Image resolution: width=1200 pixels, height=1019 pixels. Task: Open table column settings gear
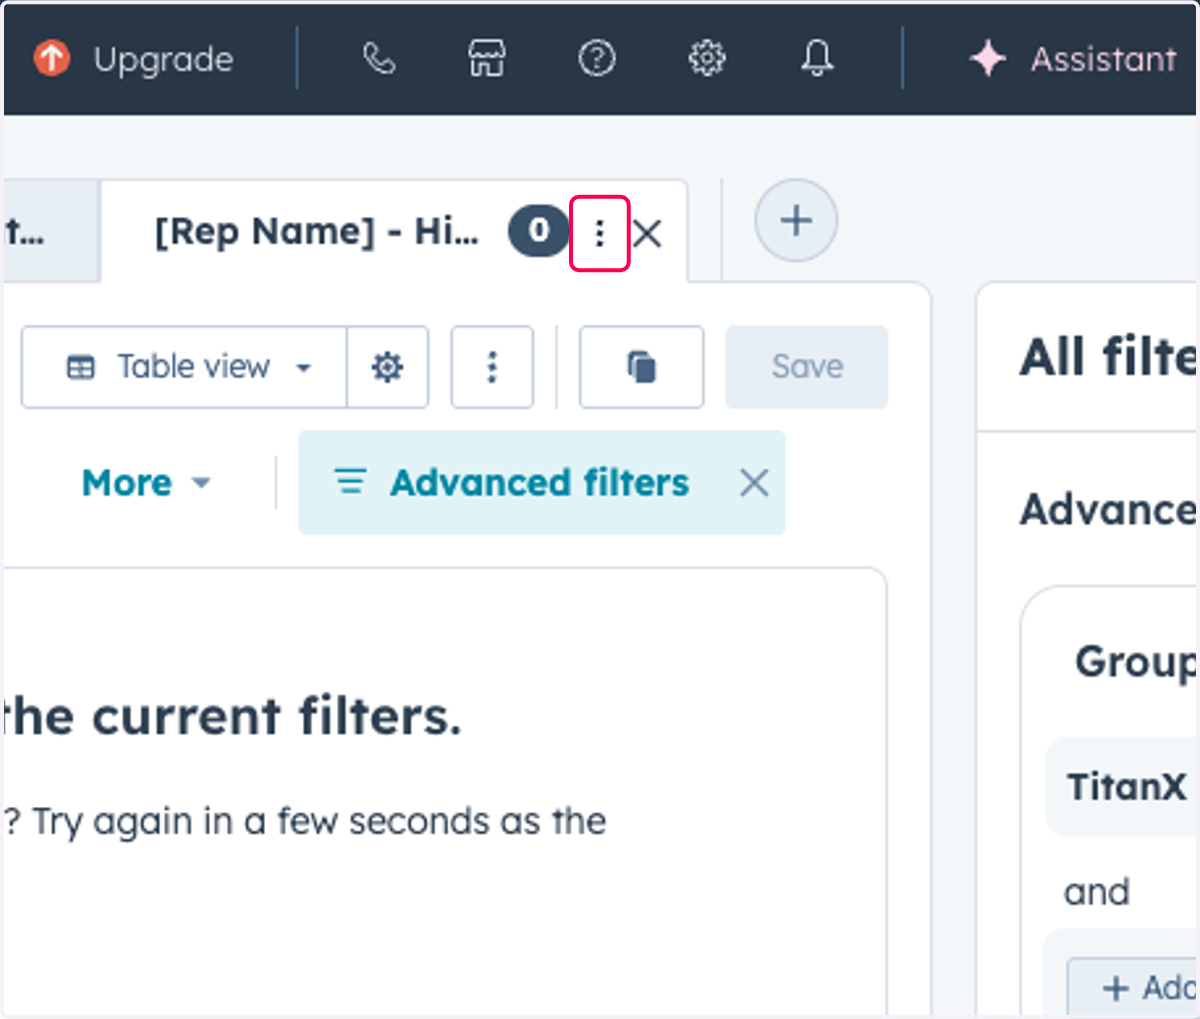pos(388,367)
